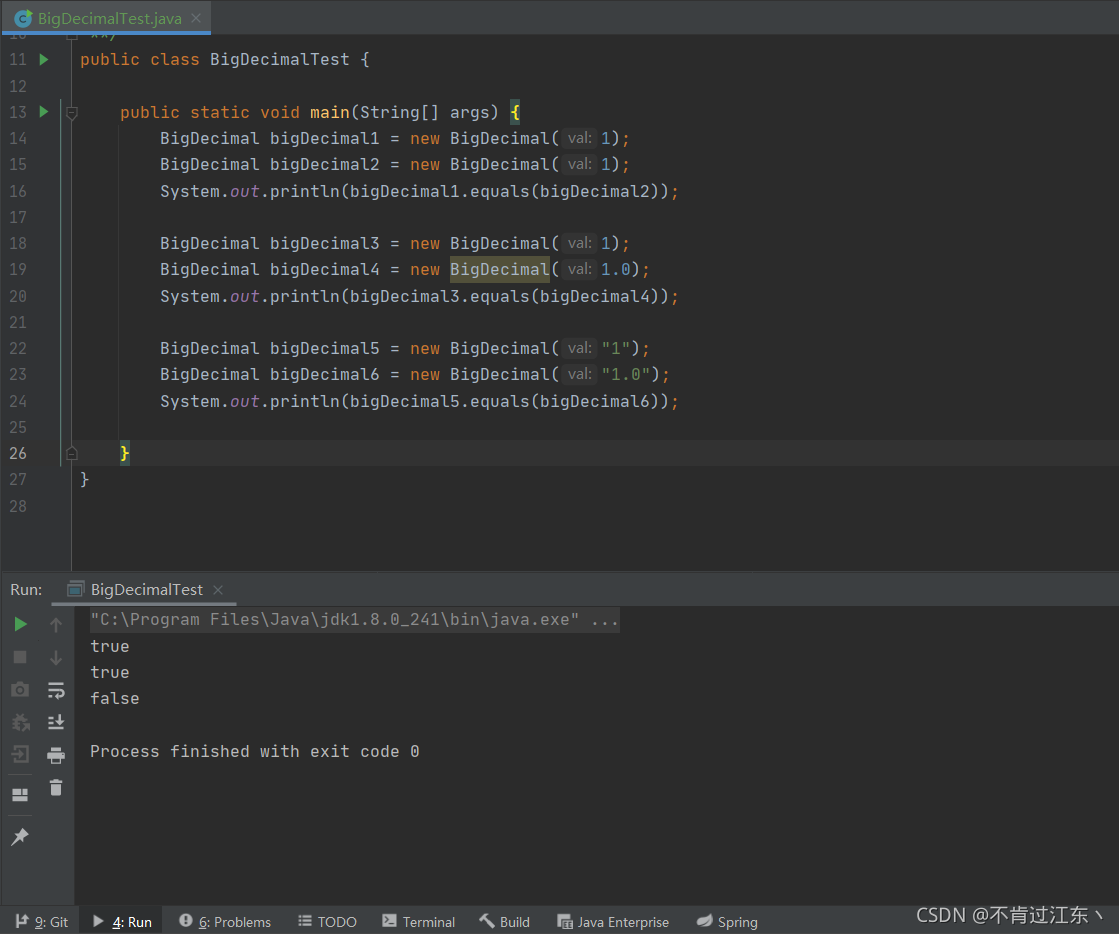Print console output with the printer icon
Viewport: 1119px width, 934px height.
click(56, 755)
